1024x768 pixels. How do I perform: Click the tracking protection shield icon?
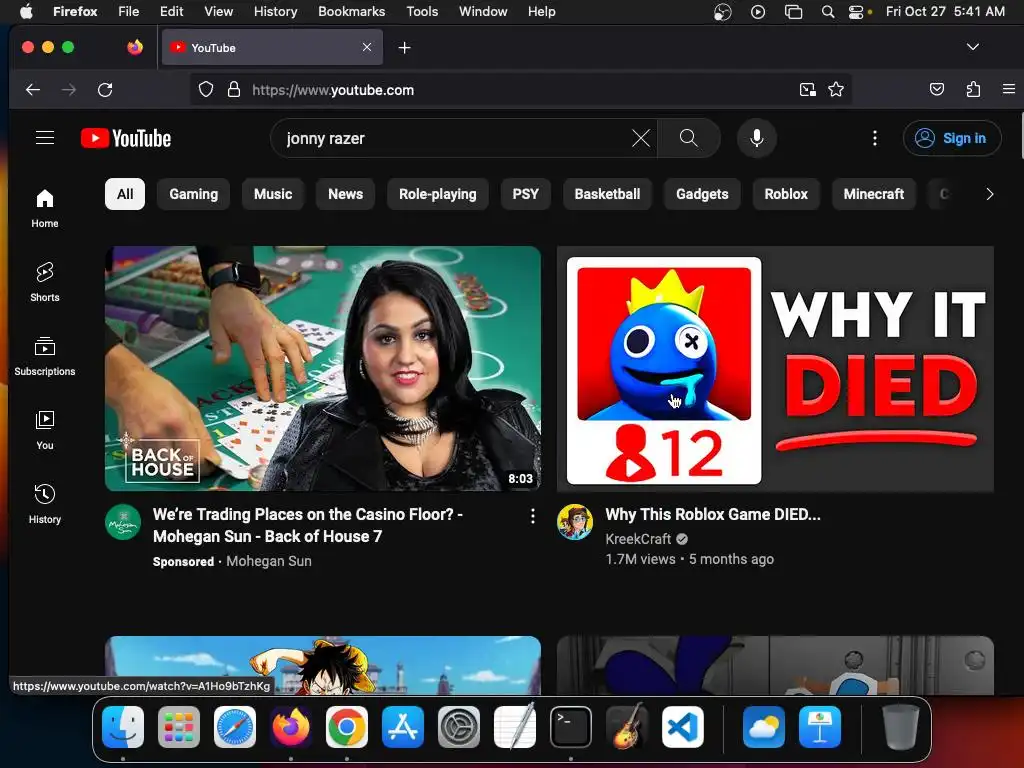(x=206, y=89)
